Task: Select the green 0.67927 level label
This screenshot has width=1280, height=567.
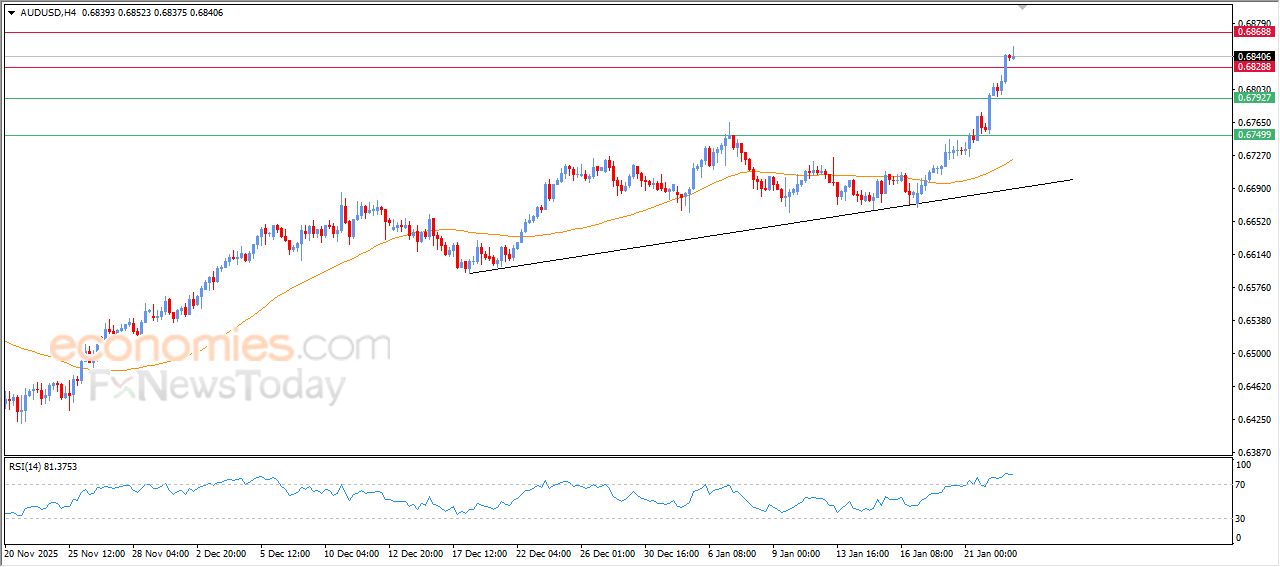Action: [1254, 98]
